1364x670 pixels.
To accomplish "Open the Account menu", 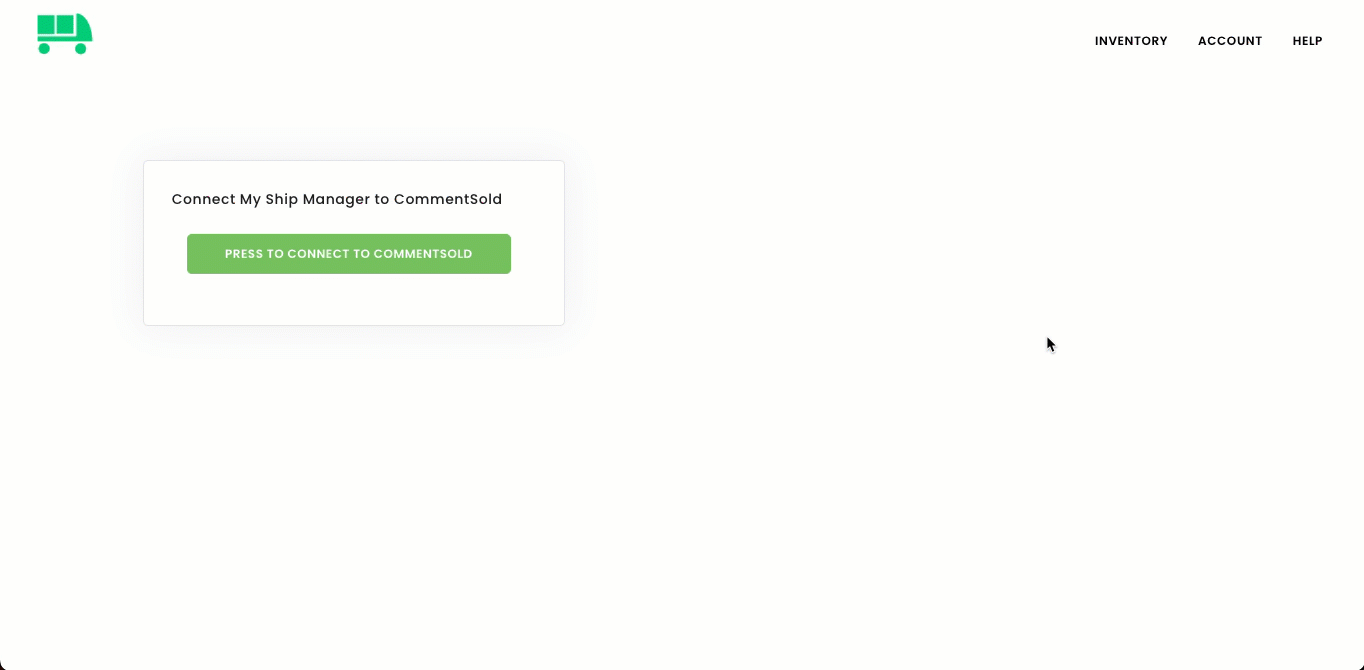I will [x=1230, y=41].
